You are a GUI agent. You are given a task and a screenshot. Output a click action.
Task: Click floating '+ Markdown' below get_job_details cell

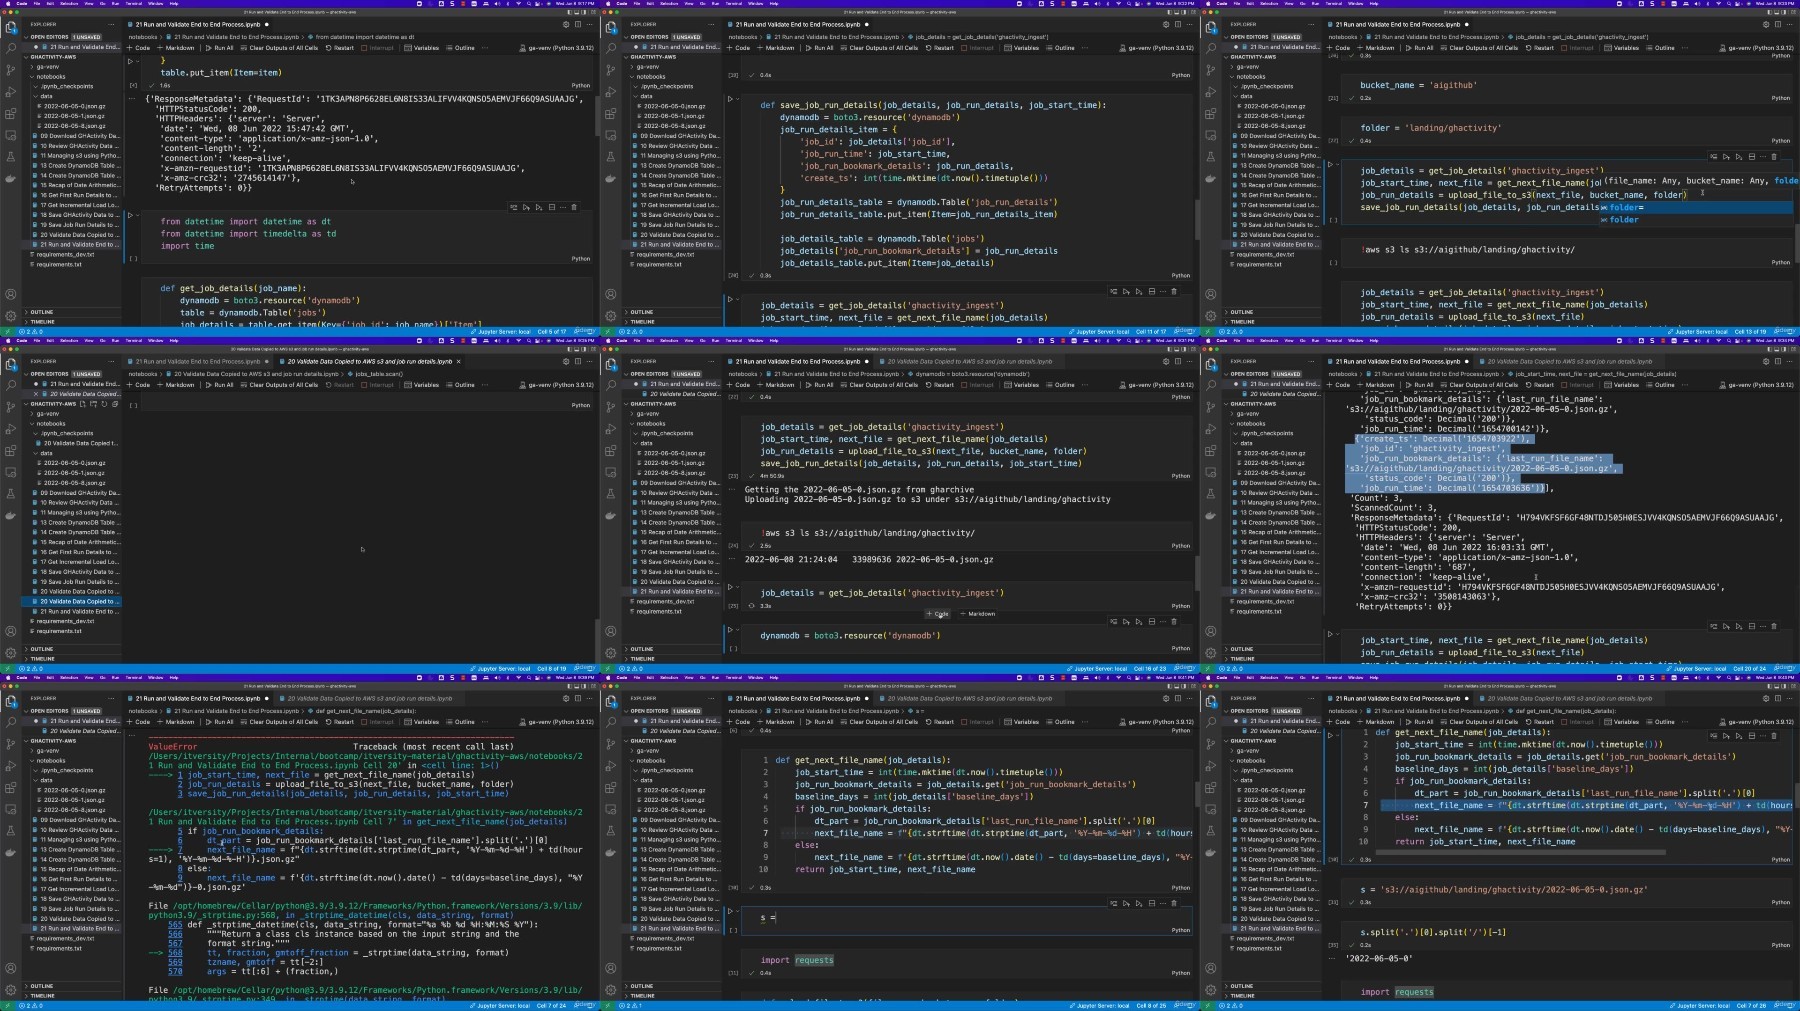[978, 613]
